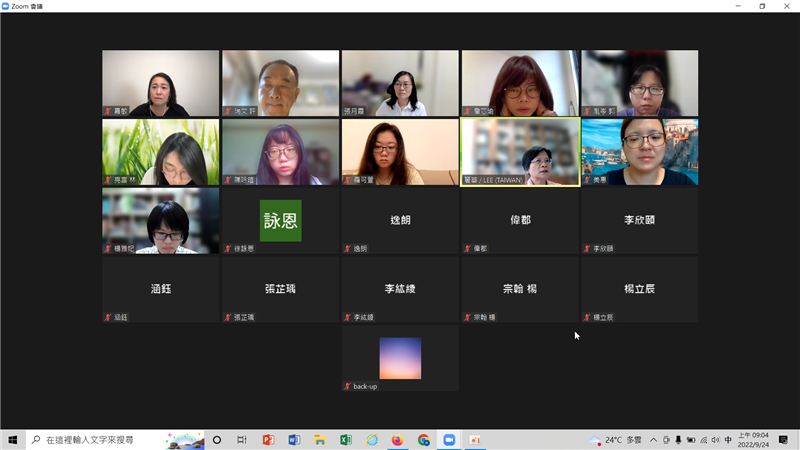The width and height of the screenshot is (800, 450).
Task: Open PowerPoint from the taskbar
Action: 268,440
